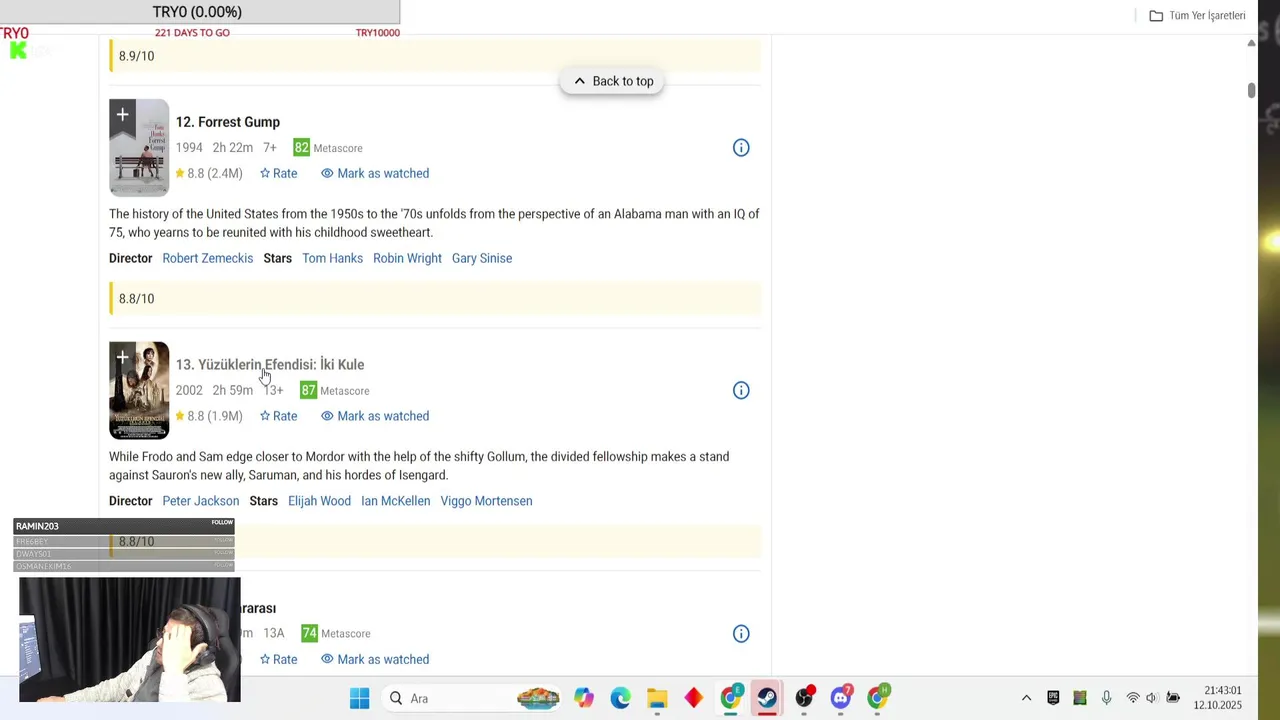Click the Back to top button
1280x720 pixels.
pyautogui.click(x=612, y=81)
